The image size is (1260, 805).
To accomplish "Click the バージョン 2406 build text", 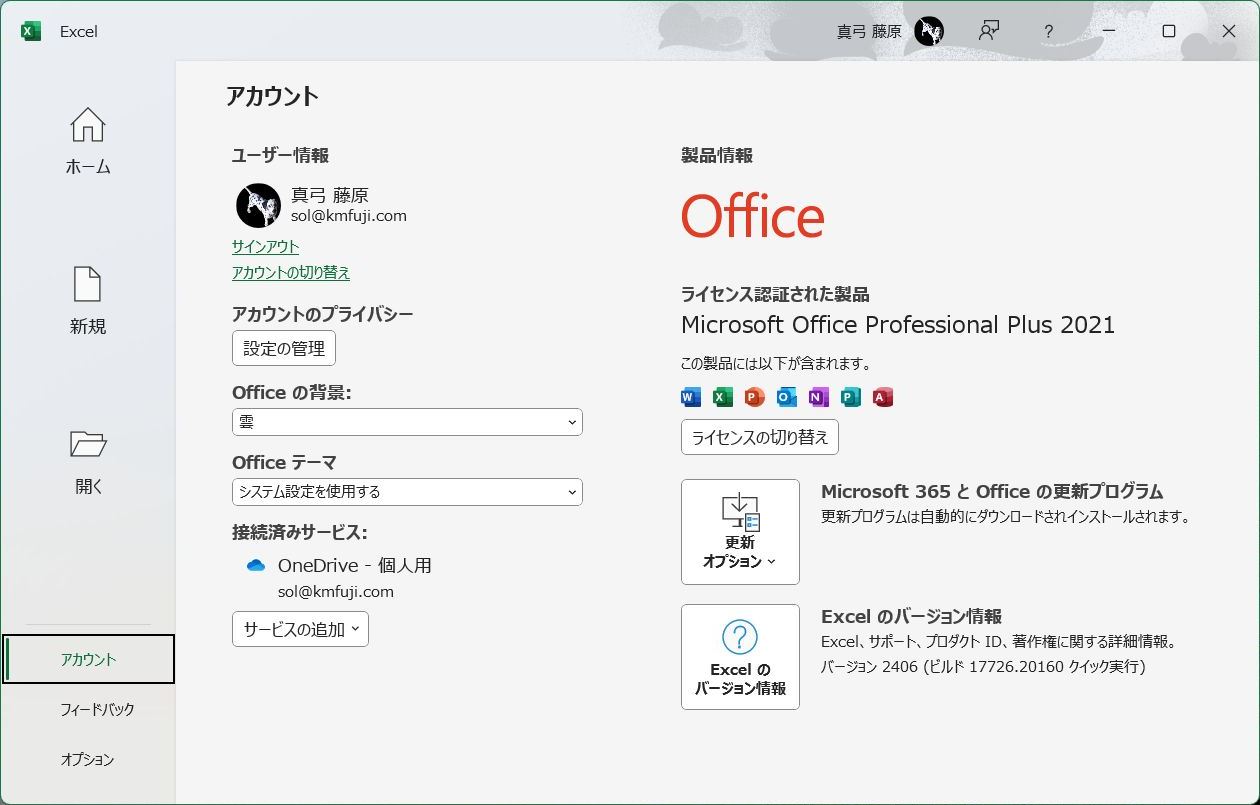I will [x=983, y=666].
